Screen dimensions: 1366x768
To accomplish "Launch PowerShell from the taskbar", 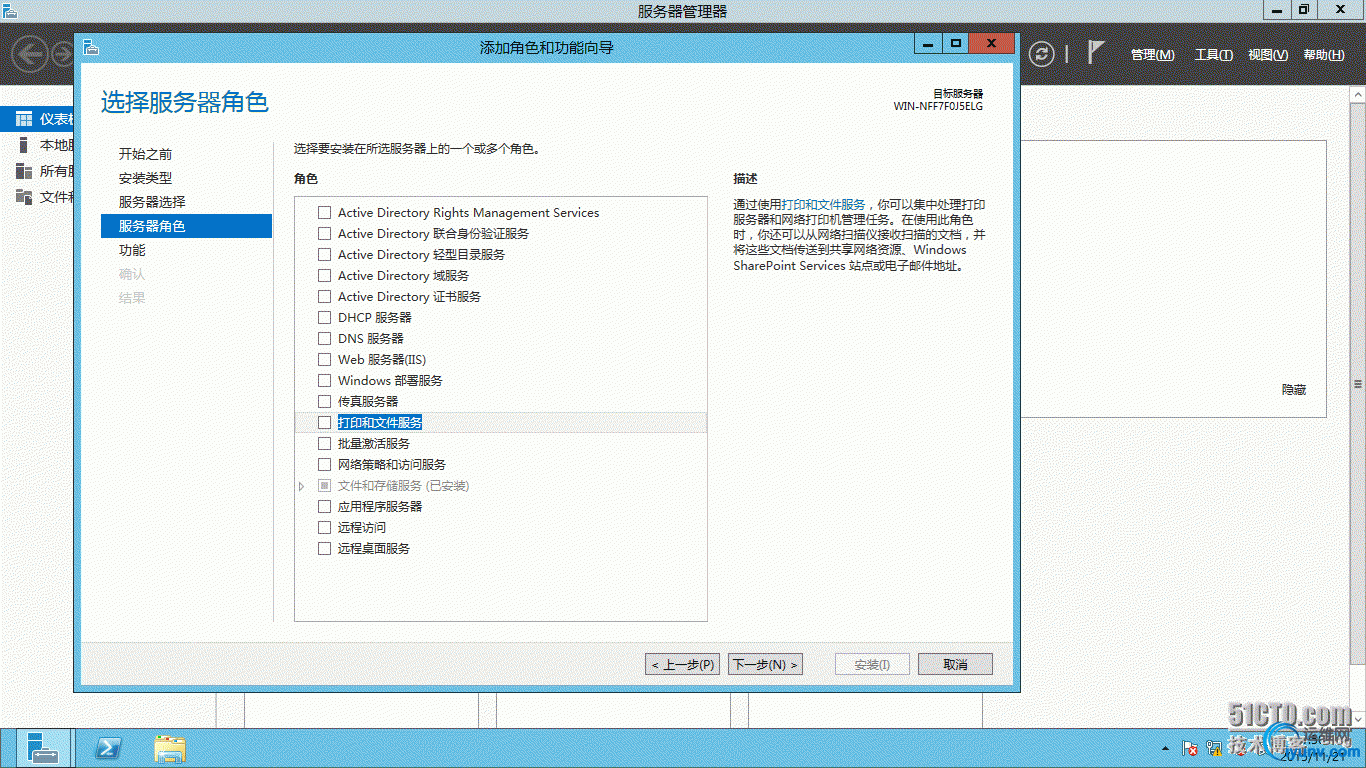I will (107, 748).
